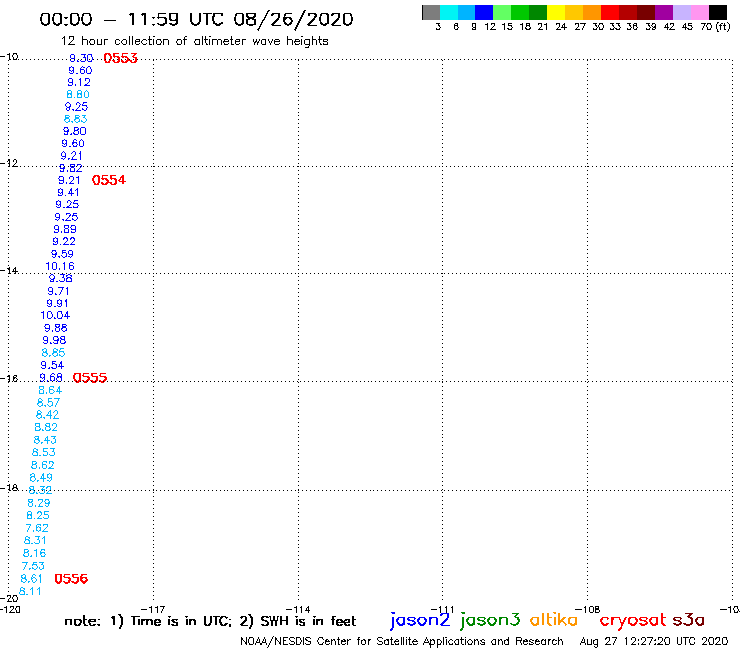Select the 10.04 wave height value
The height and width of the screenshot is (650, 740).
click(x=55, y=315)
